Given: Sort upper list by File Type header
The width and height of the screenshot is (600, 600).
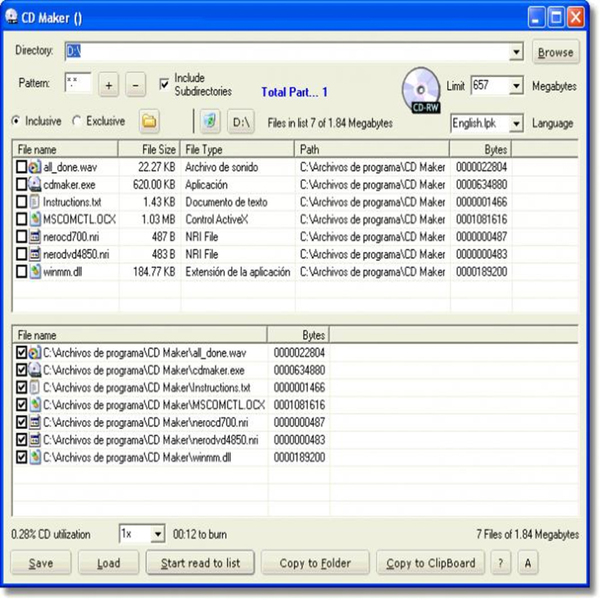Looking at the screenshot, I should click(x=237, y=149).
